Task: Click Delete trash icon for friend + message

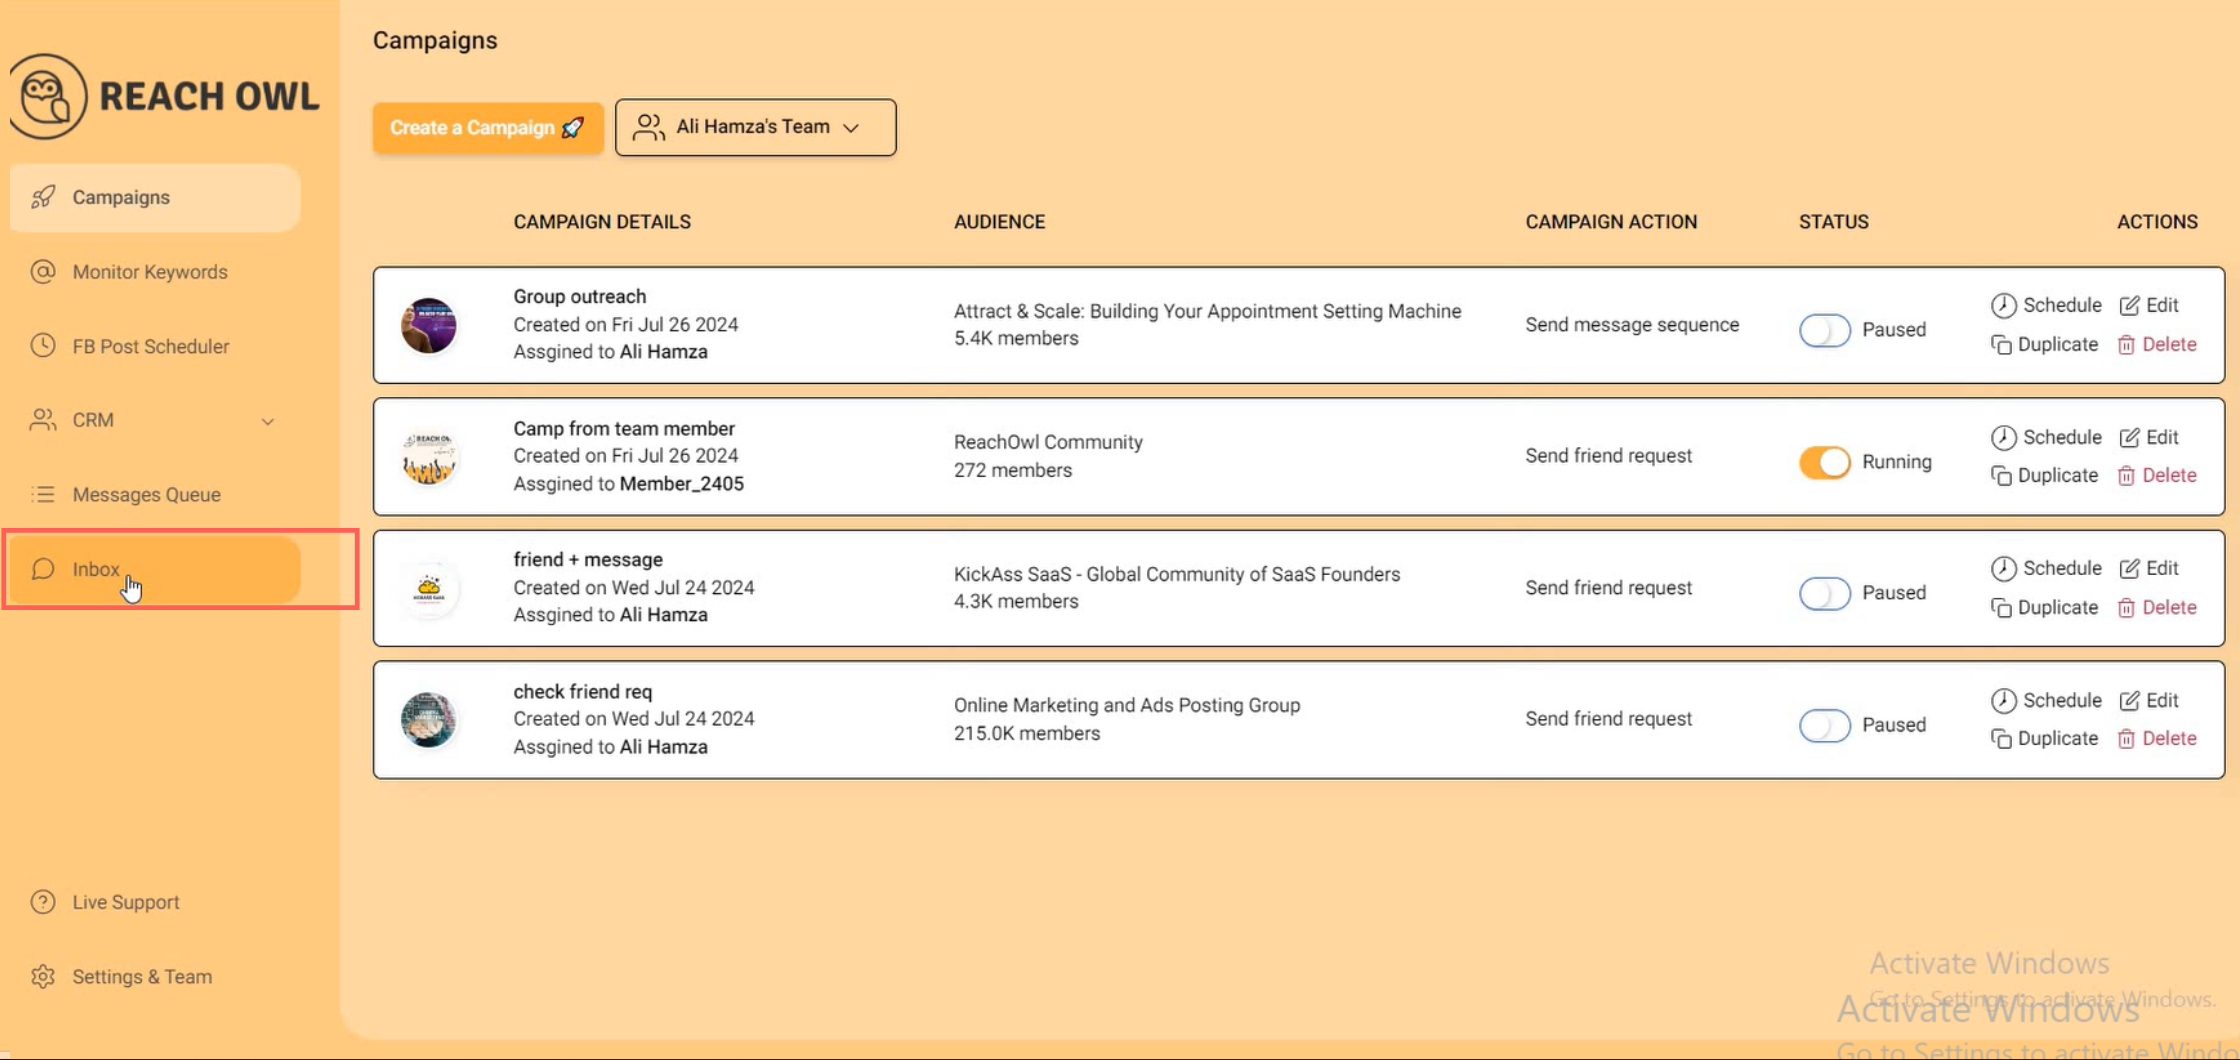Action: point(2126,607)
